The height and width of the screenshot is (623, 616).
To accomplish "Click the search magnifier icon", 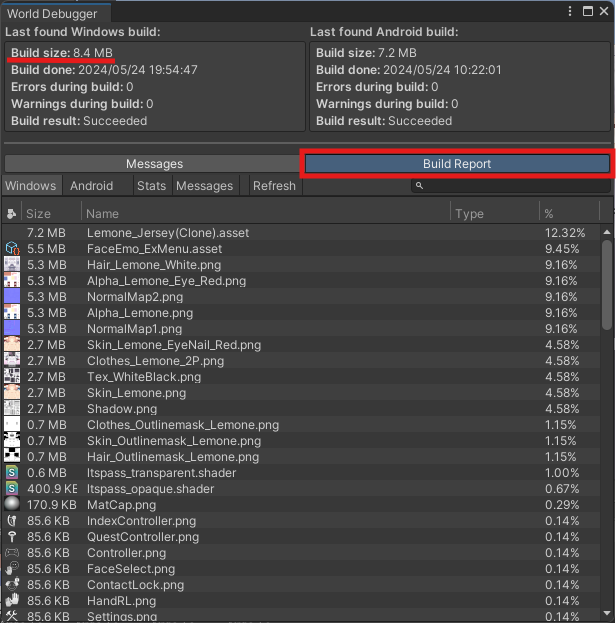I will point(419,186).
